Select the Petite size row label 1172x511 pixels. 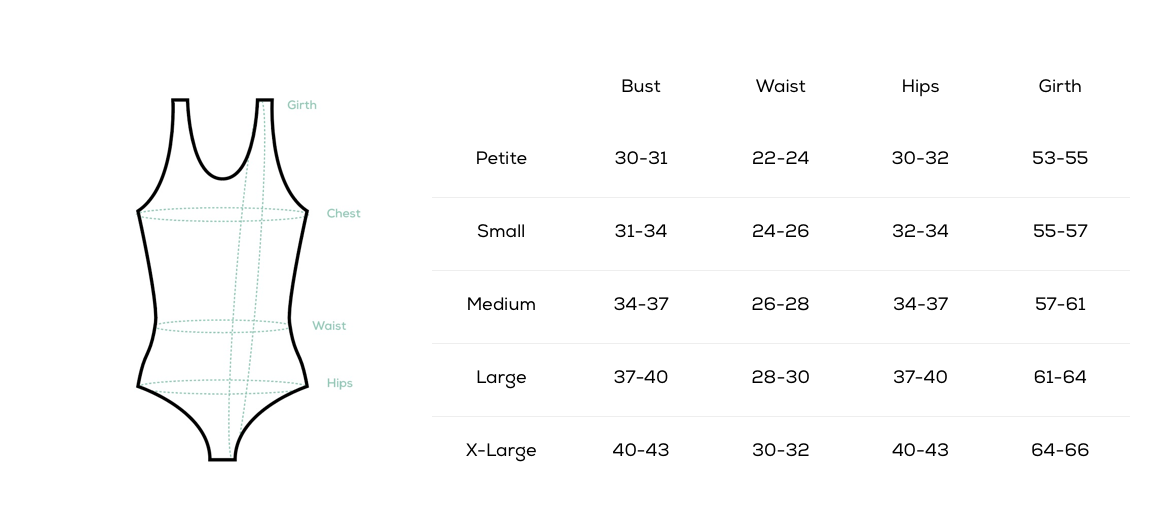(502, 158)
